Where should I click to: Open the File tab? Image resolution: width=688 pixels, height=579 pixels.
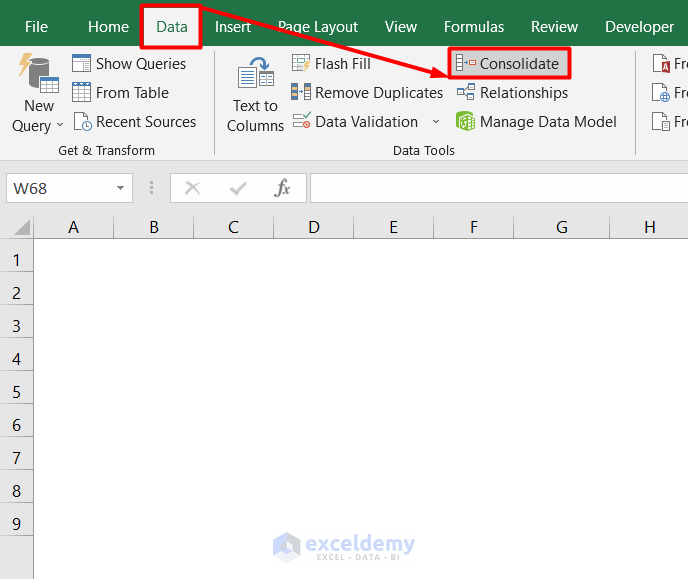point(36,27)
